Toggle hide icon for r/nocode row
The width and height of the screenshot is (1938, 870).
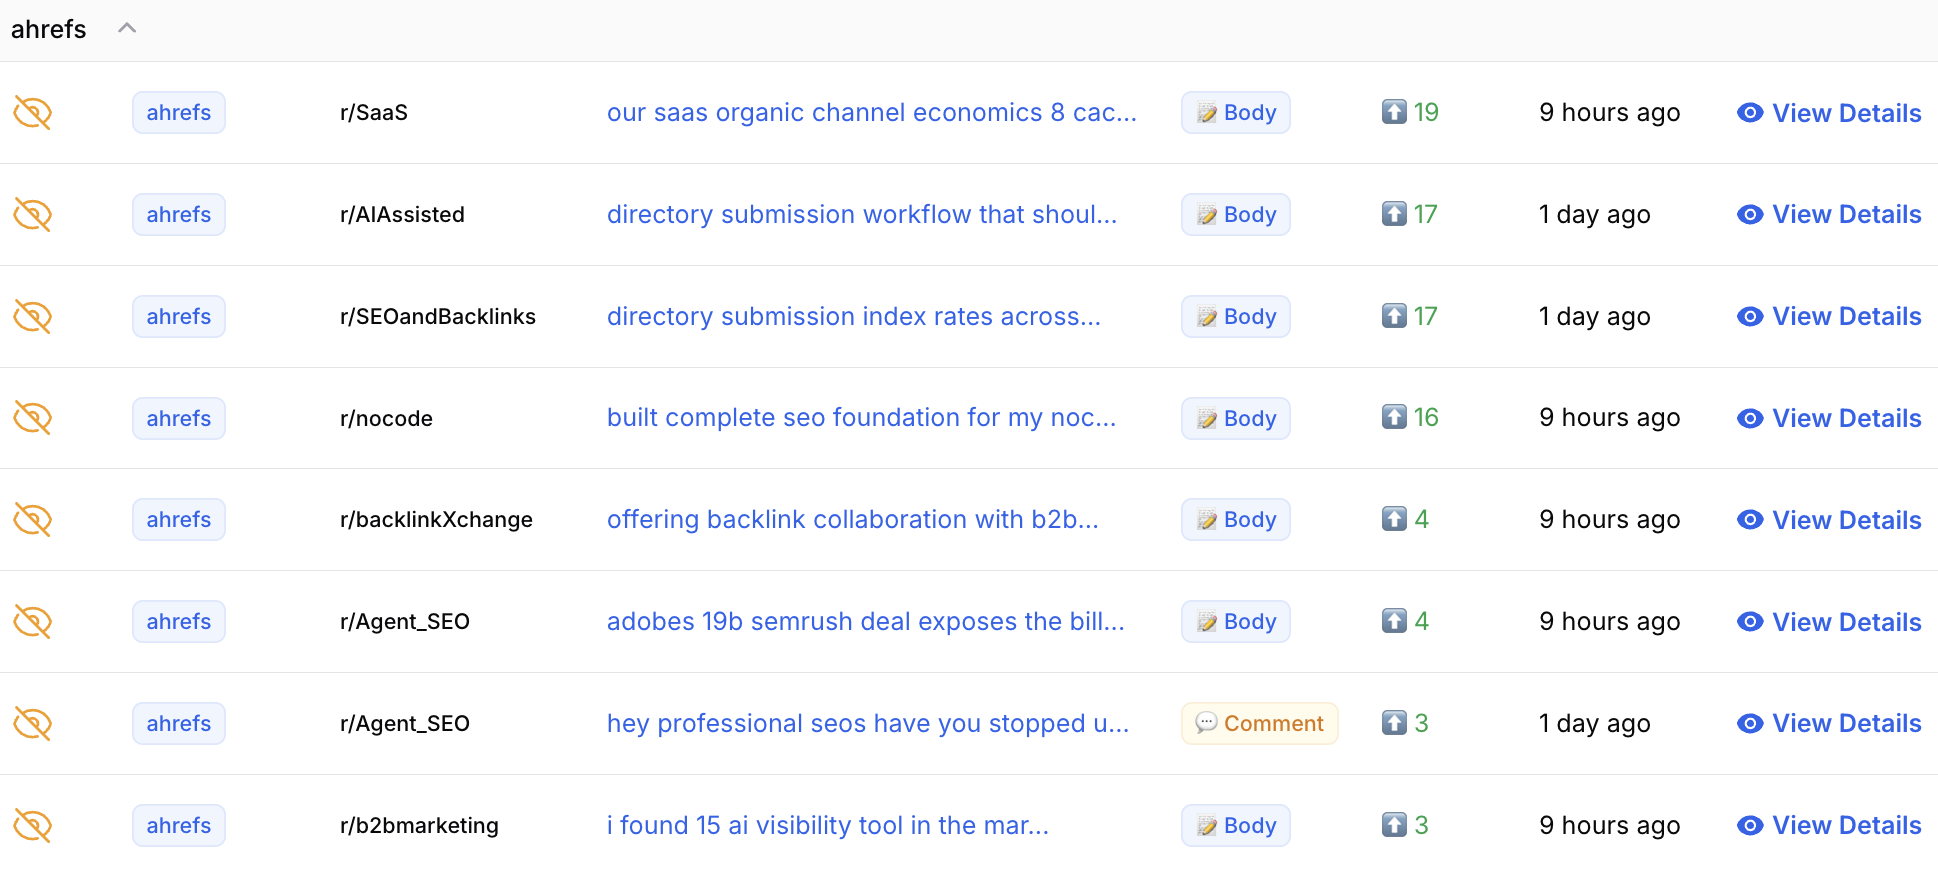(x=32, y=418)
